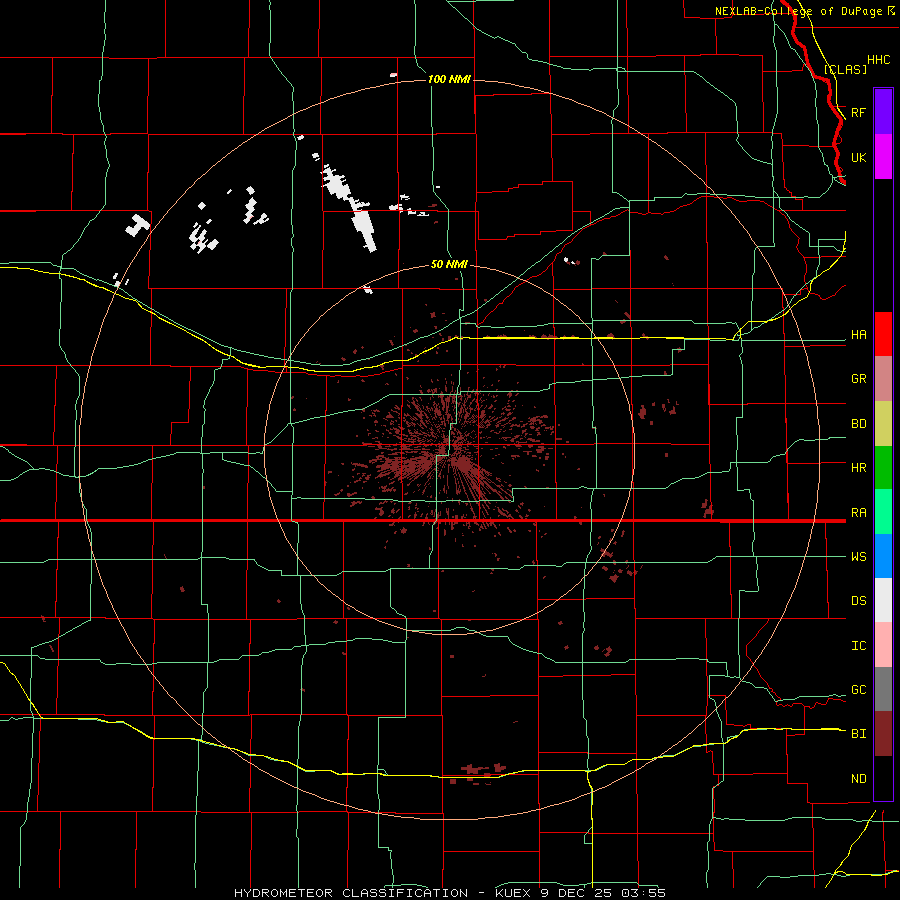Screen dimensions: 900x900
Task: Click the "GC" legend label
Action: (859, 690)
